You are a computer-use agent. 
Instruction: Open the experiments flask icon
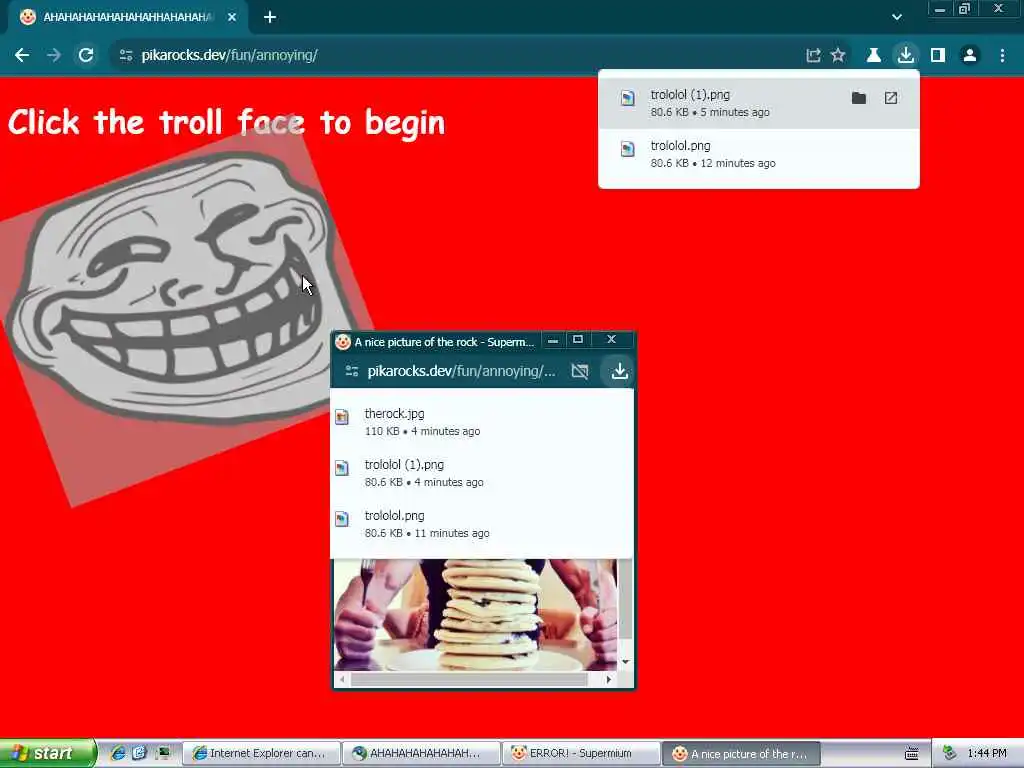click(x=873, y=56)
